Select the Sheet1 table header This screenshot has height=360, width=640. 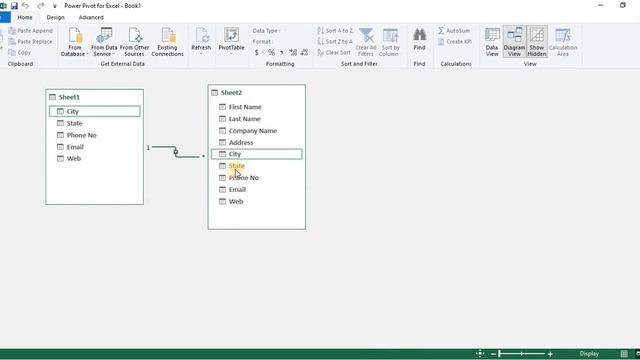coord(94,97)
